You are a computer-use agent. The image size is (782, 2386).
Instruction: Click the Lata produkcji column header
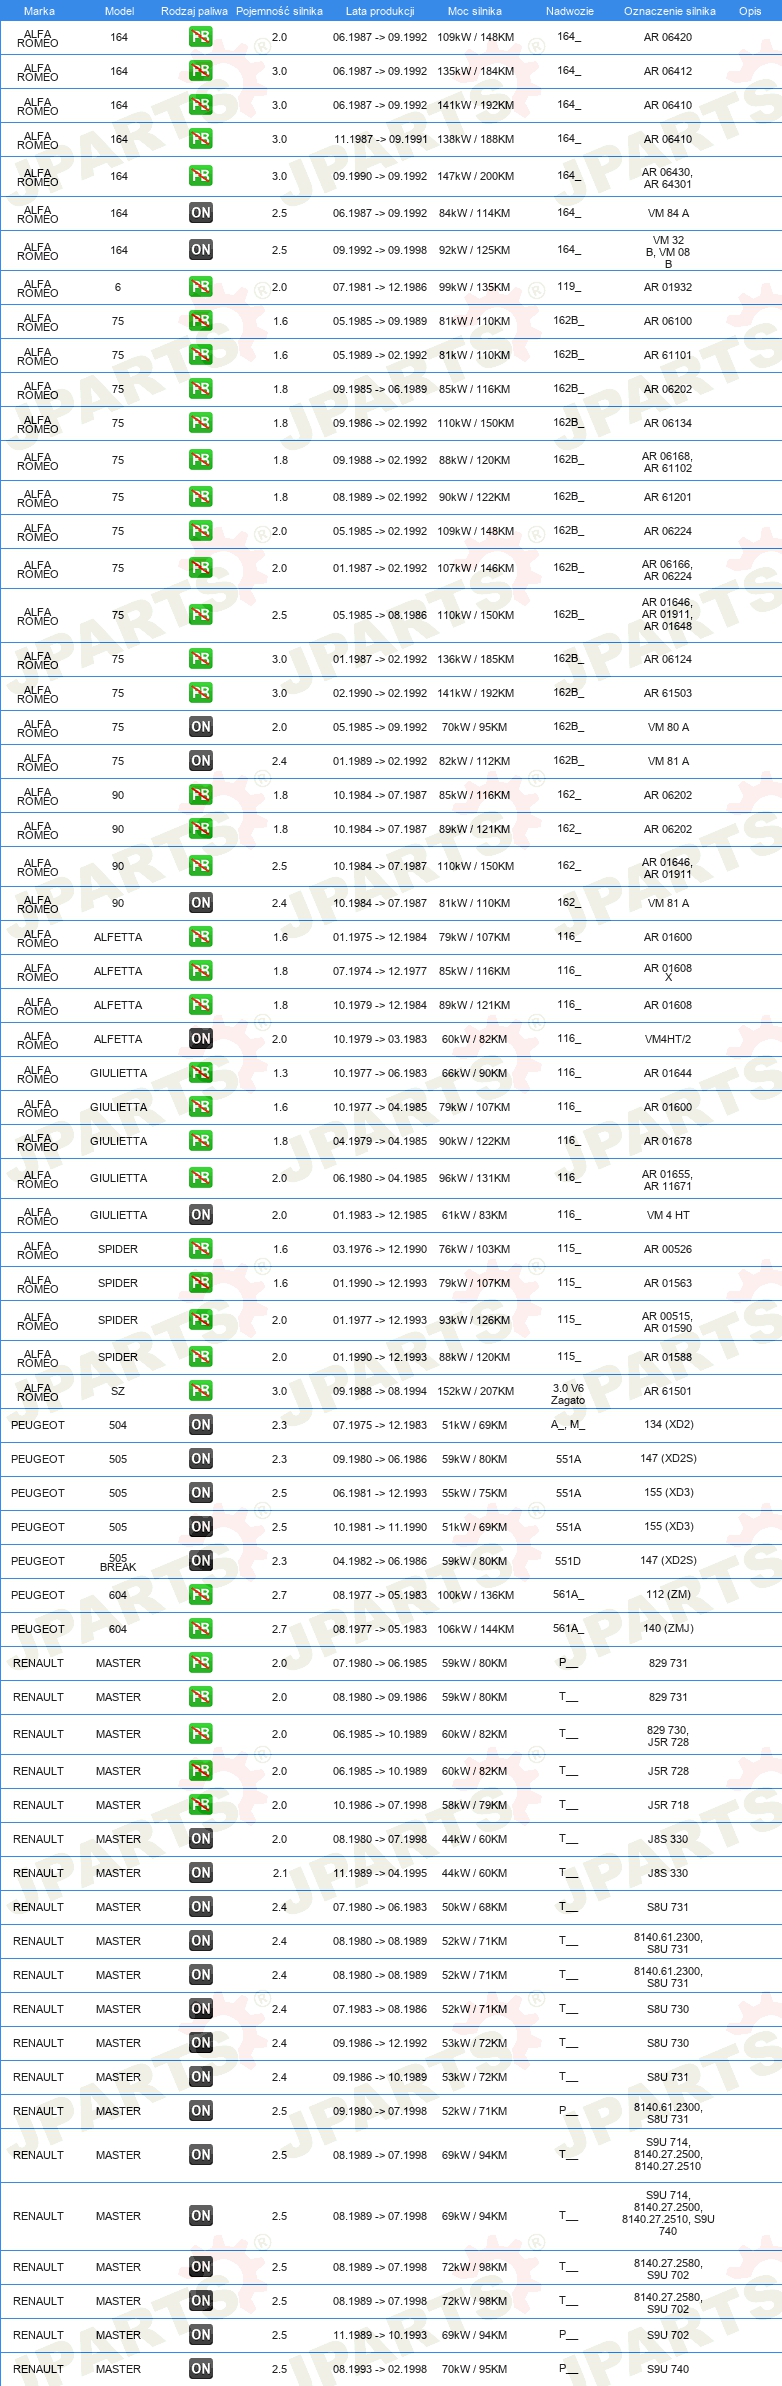[380, 11]
